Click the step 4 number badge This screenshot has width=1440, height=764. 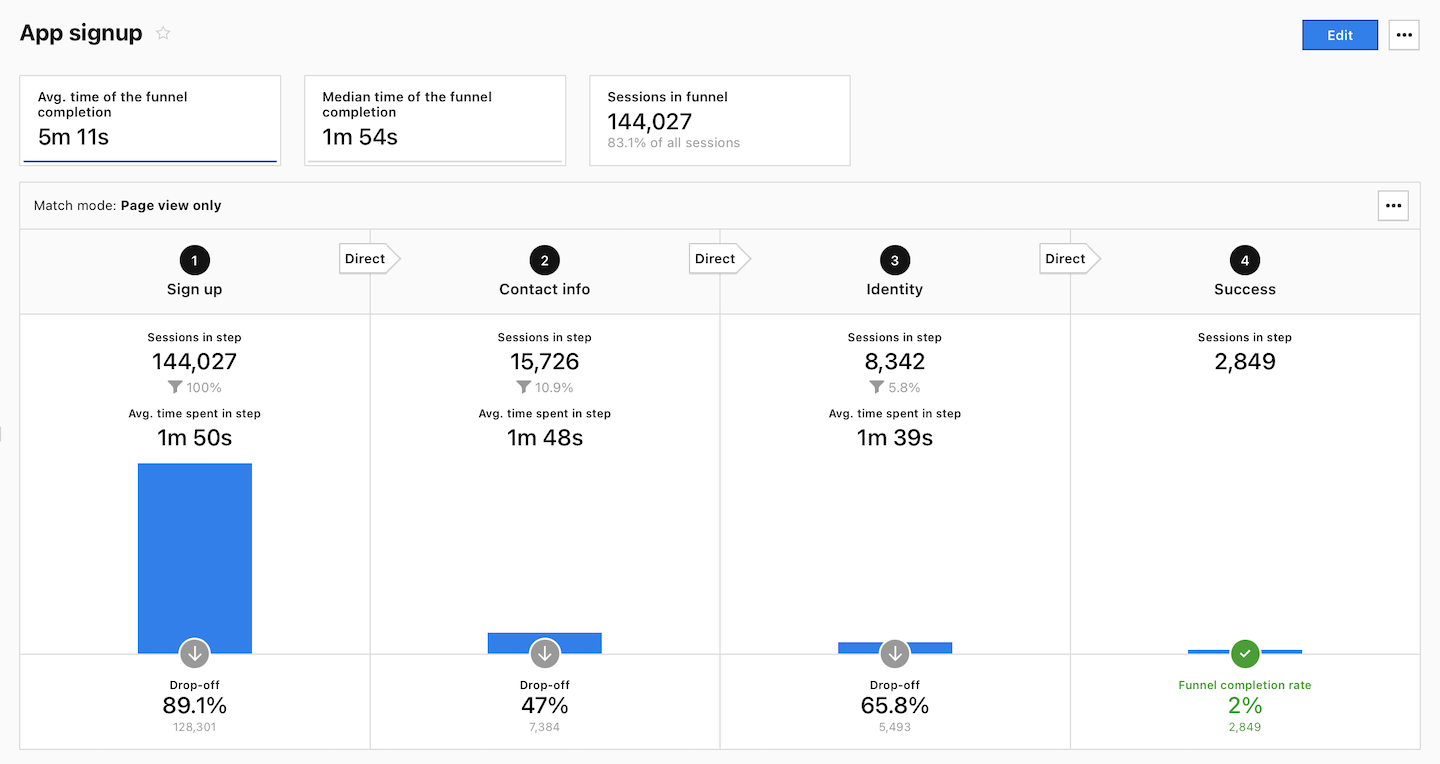pyautogui.click(x=1245, y=261)
